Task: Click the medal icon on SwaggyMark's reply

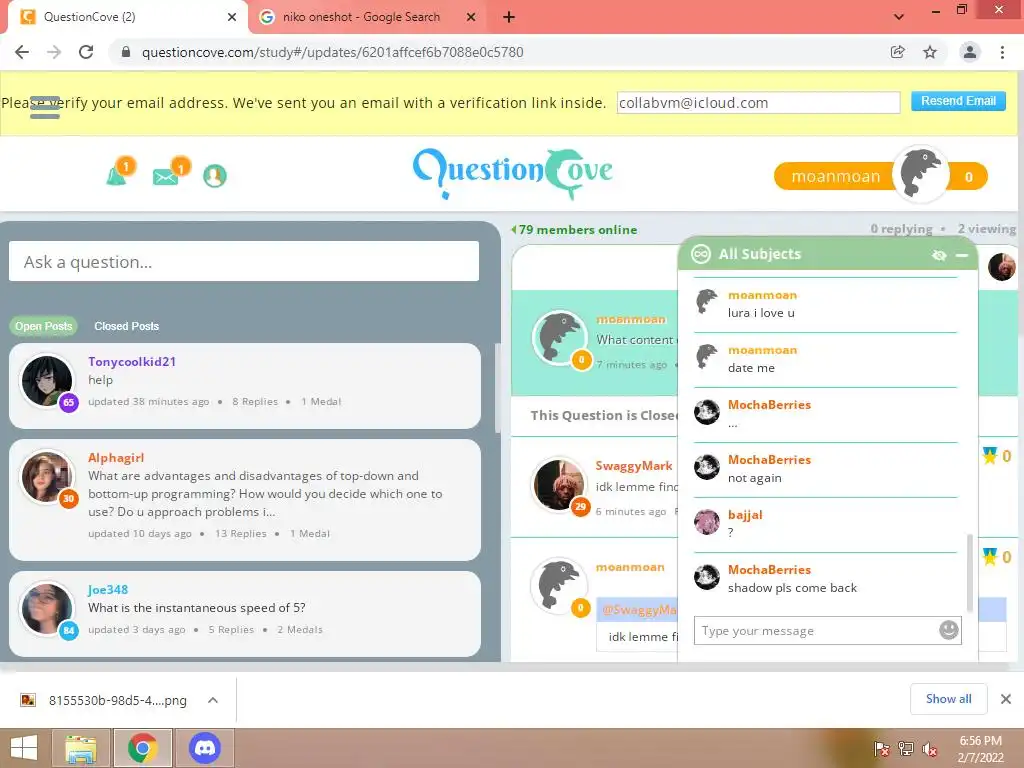Action: (x=990, y=456)
